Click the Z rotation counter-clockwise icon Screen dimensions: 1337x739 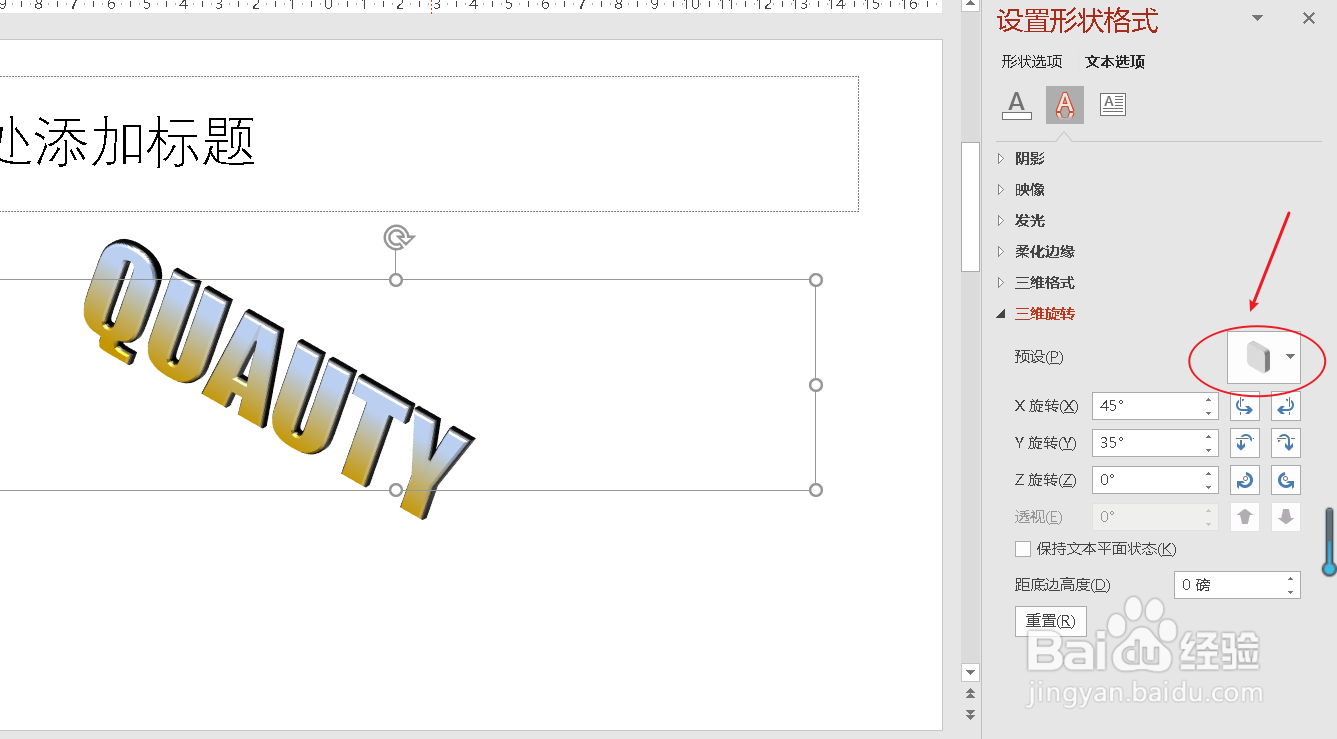1286,480
